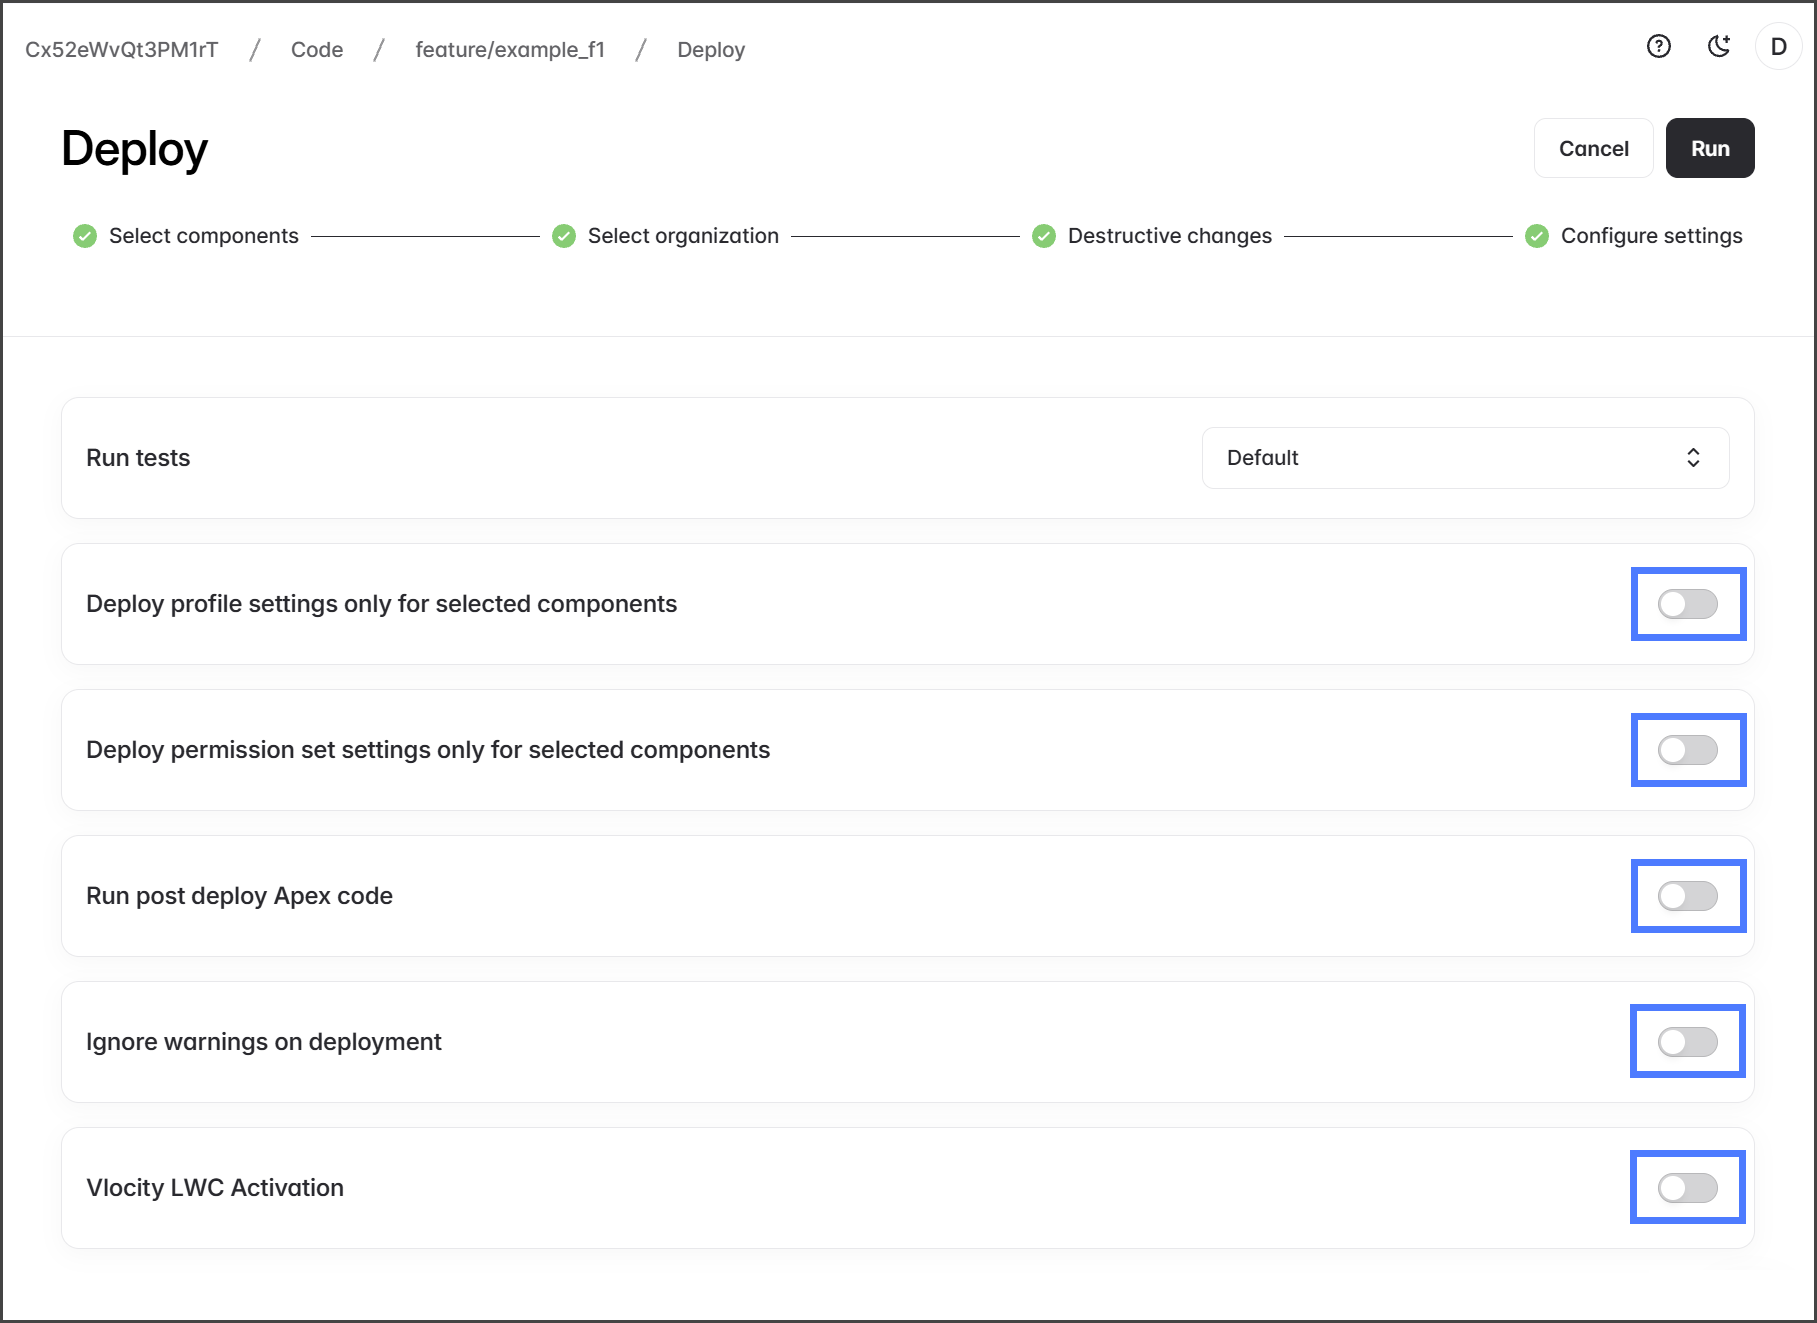1817x1323 pixels.
Task: Open the user avatar D menu
Action: (1778, 46)
